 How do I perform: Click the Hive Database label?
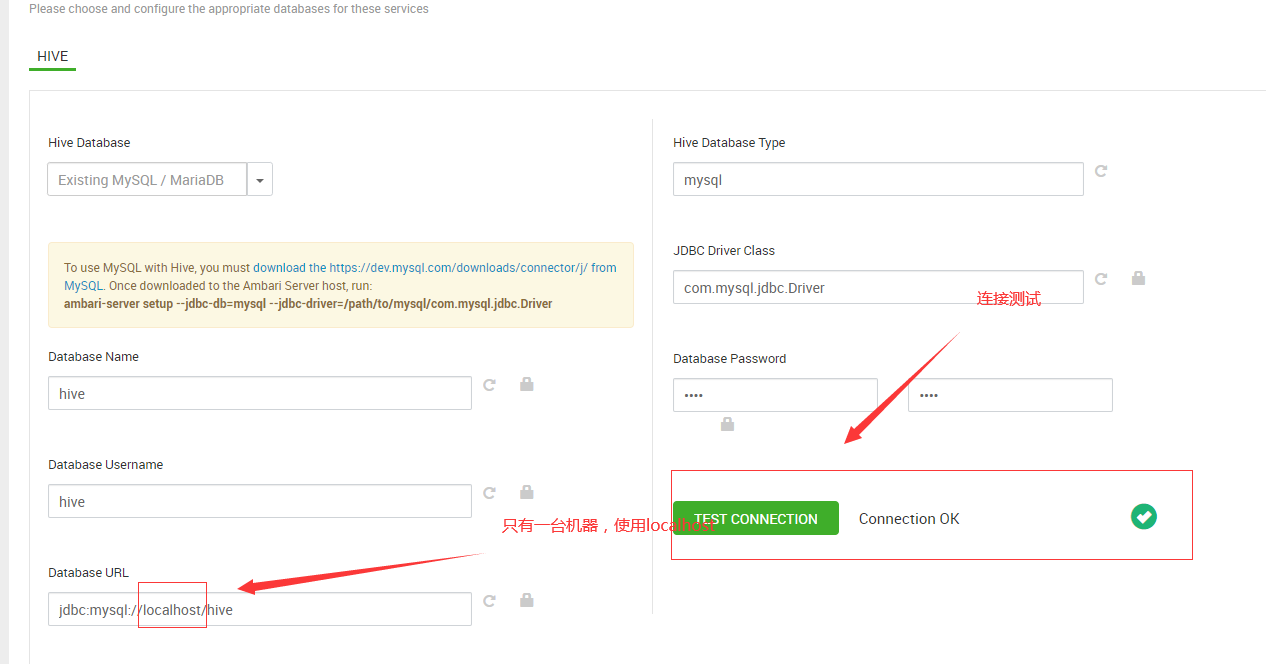pyautogui.click(x=89, y=143)
